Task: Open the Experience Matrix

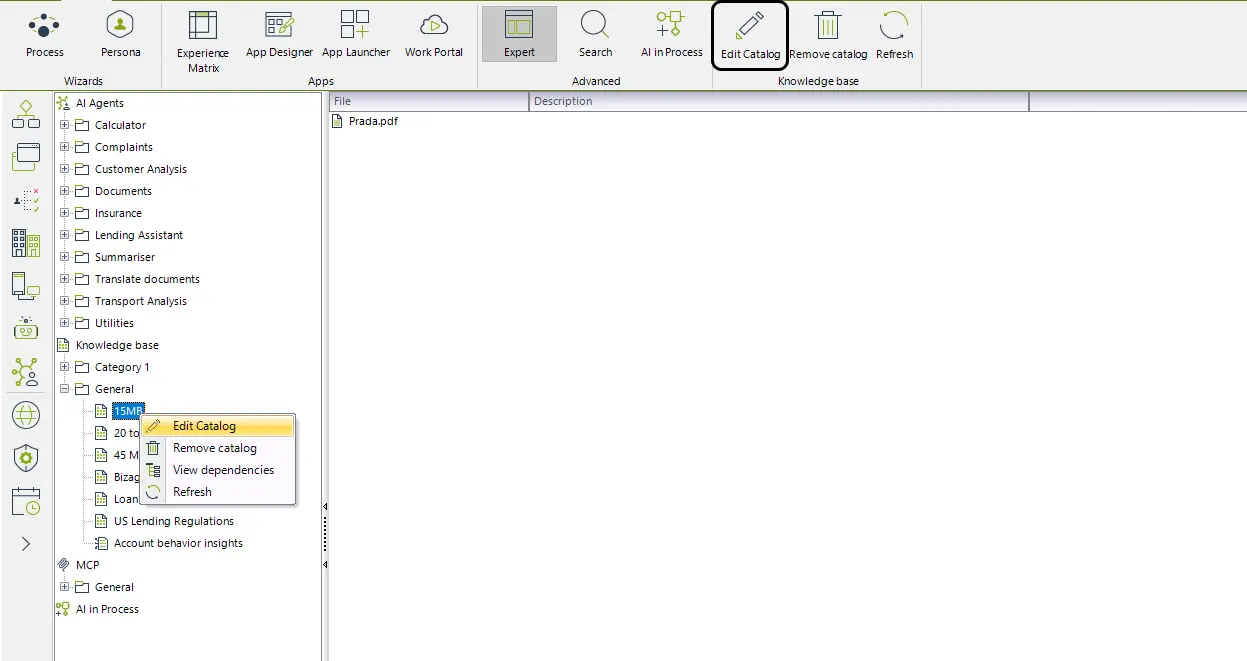Action: [203, 41]
